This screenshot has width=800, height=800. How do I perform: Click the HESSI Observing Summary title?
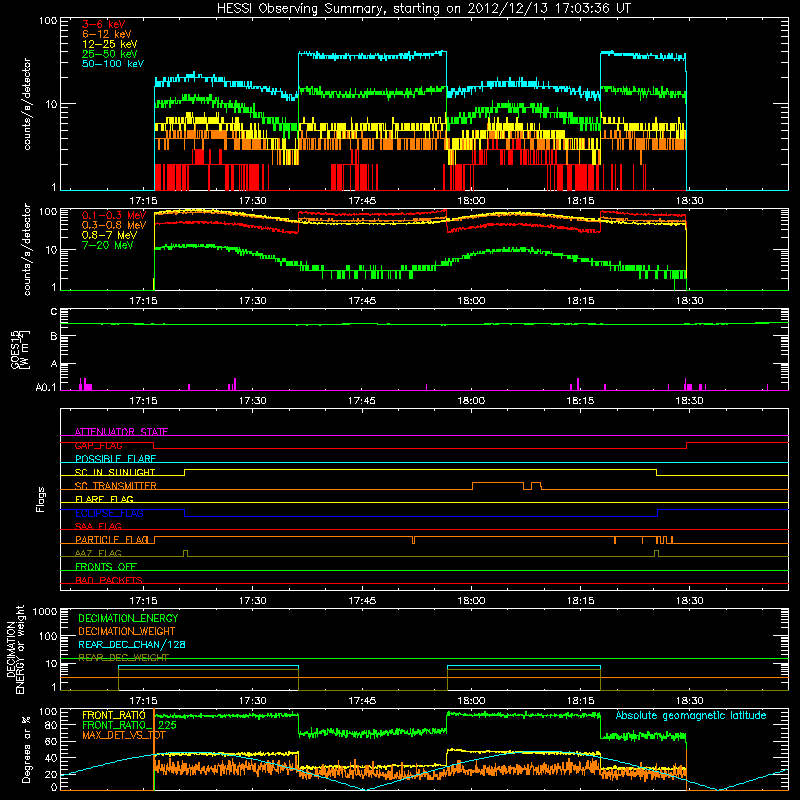pos(423,9)
